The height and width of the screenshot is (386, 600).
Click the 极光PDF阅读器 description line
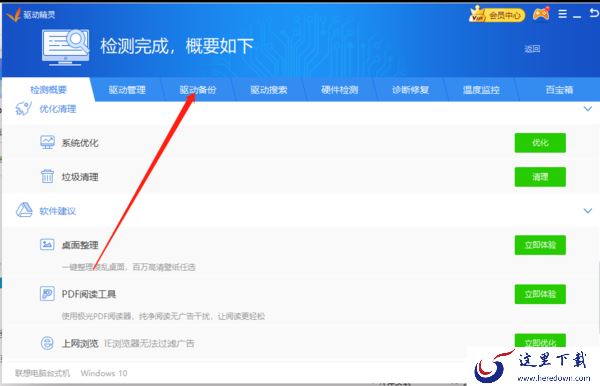(163, 316)
